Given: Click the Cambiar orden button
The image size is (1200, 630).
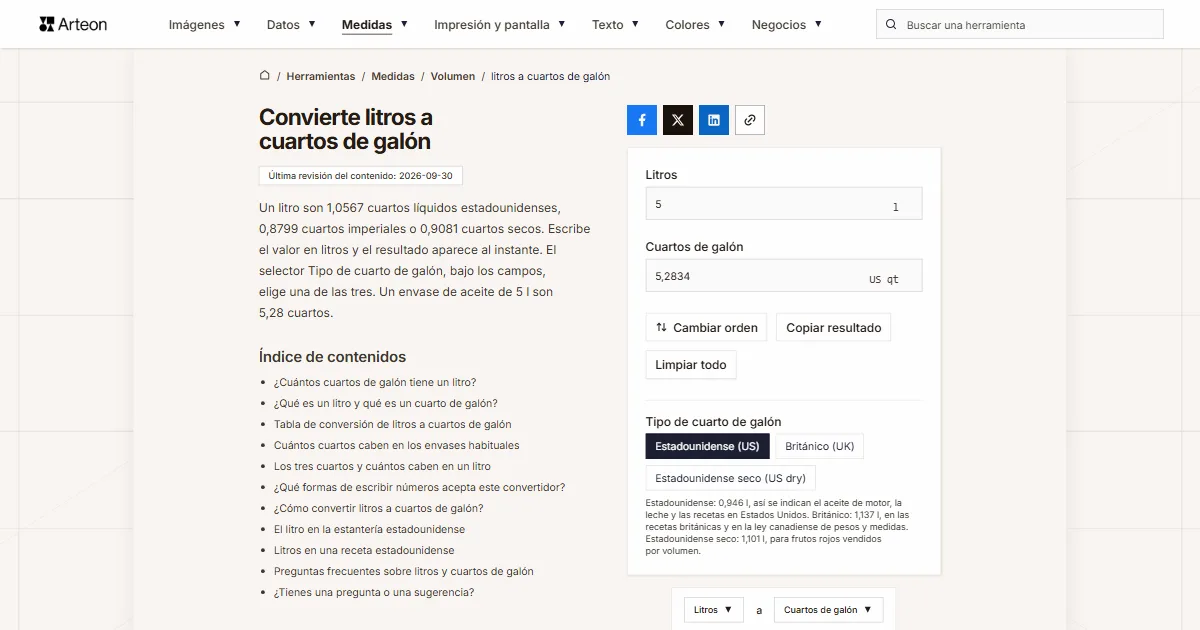Looking at the screenshot, I should [706, 327].
